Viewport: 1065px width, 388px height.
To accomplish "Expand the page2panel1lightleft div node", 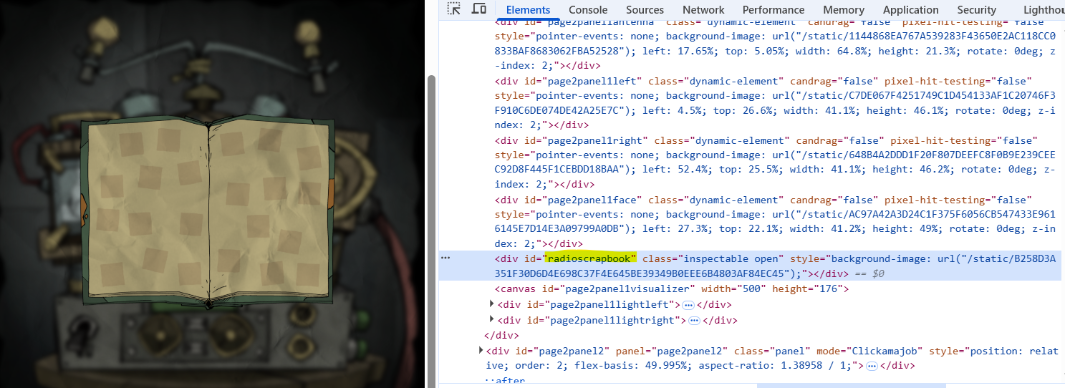I will [492, 304].
